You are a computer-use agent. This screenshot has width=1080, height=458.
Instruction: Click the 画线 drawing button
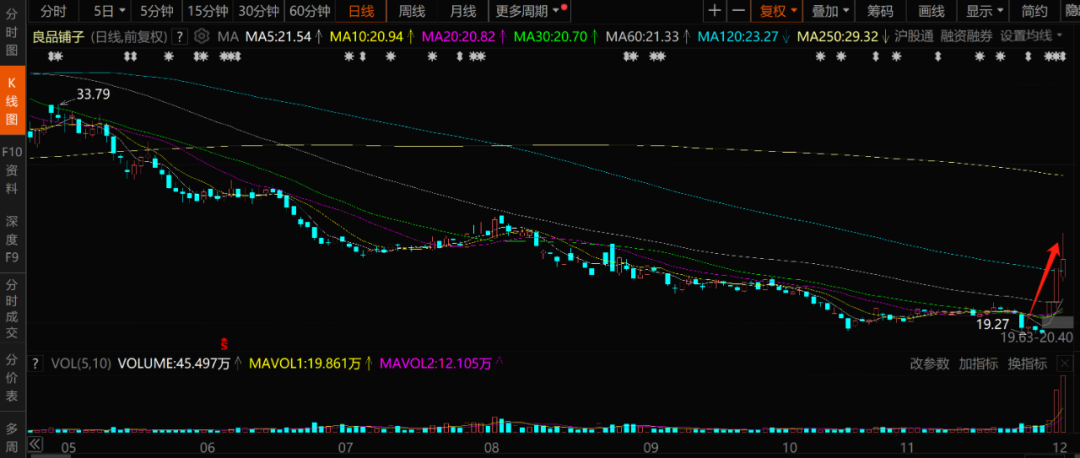tap(931, 10)
